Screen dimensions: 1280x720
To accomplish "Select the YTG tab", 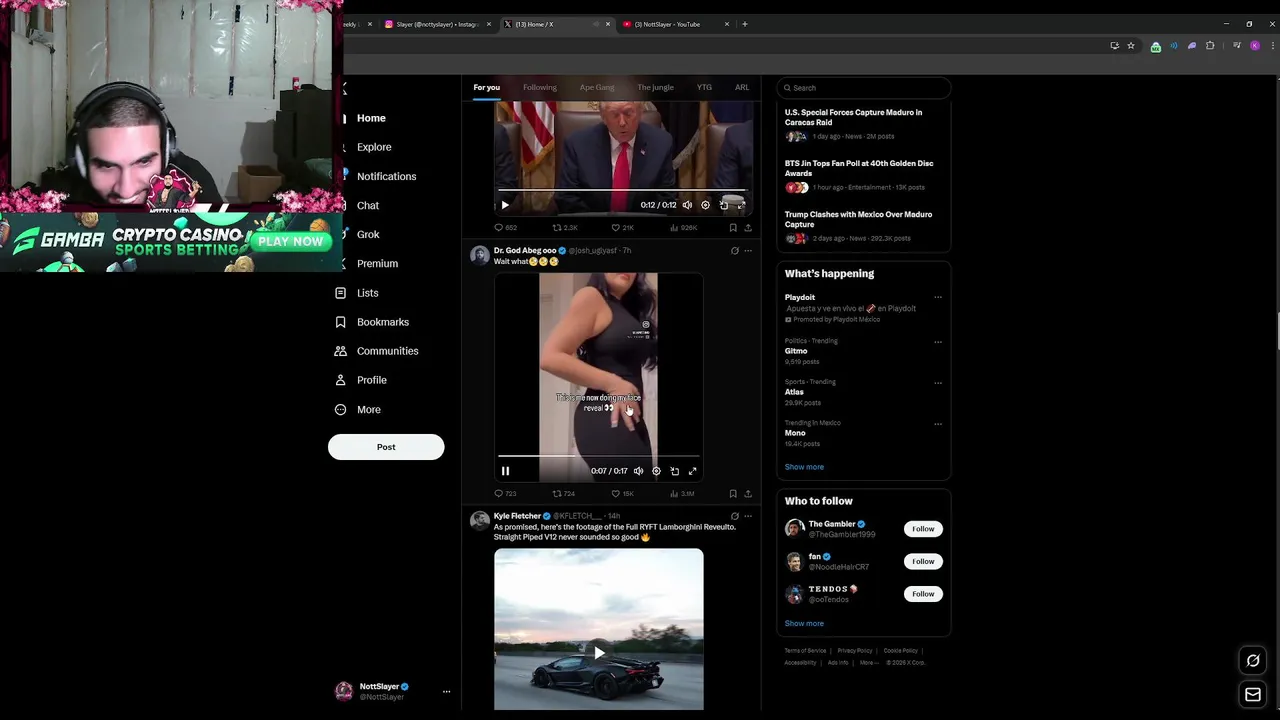I will click(704, 88).
